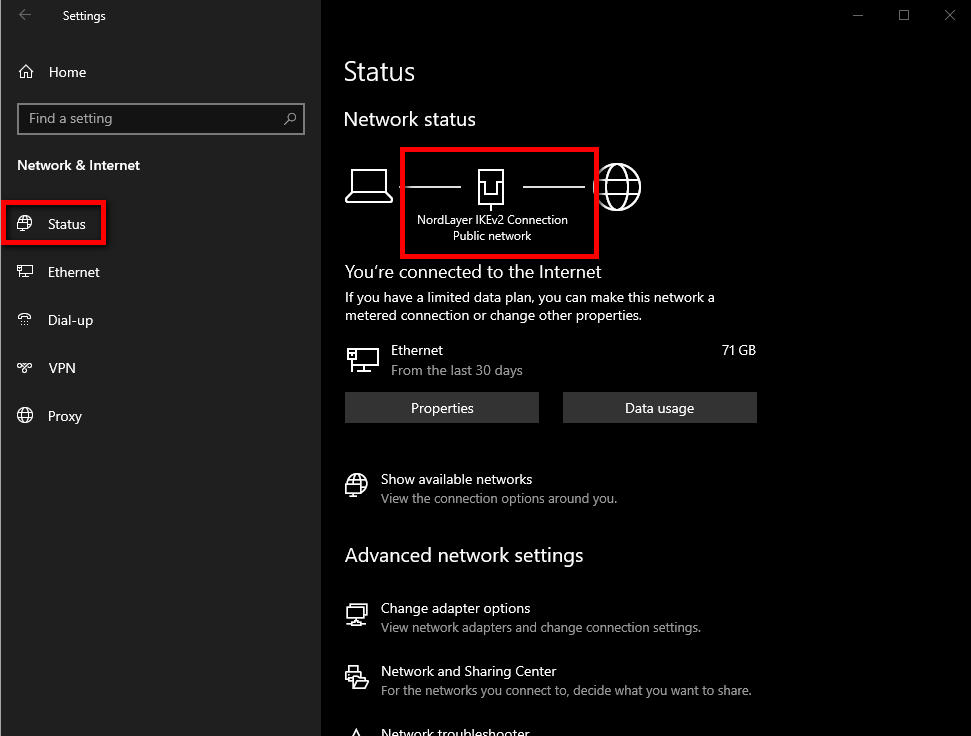Click the Internet globe in network diagram
The height and width of the screenshot is (736, 971).
click(x=619, y=185)
